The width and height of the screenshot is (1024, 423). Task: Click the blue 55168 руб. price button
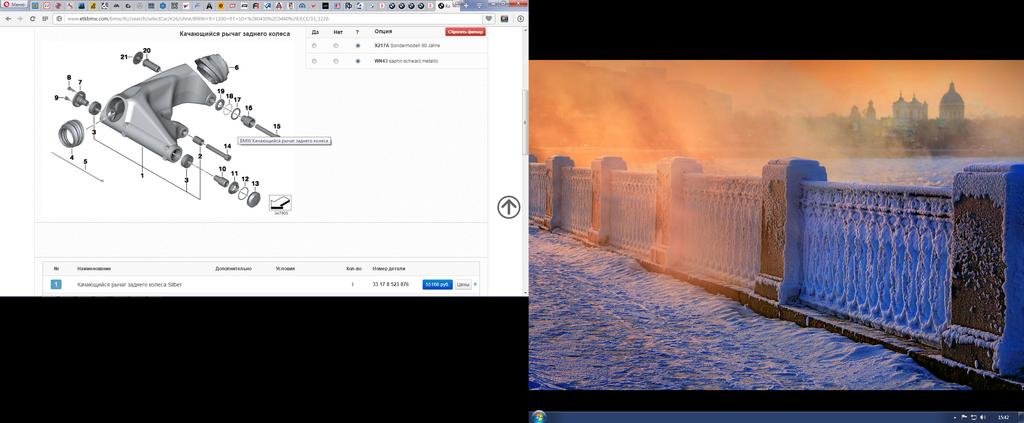[x=437, y=284]
